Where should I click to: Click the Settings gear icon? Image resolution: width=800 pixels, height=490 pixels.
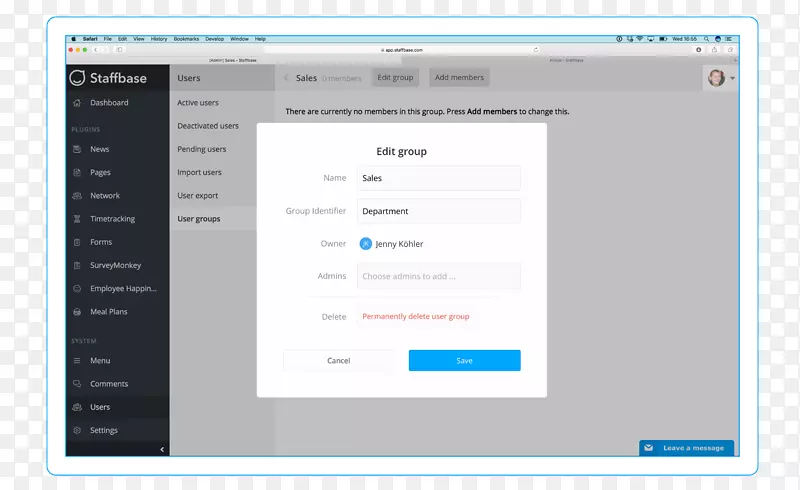click(77, 430)
